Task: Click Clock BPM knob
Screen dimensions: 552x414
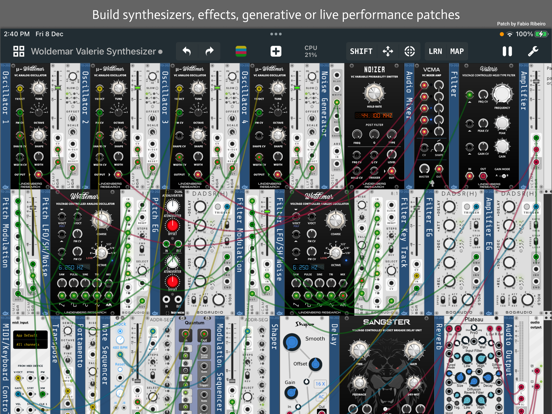Action: click(x=120, y=340)
